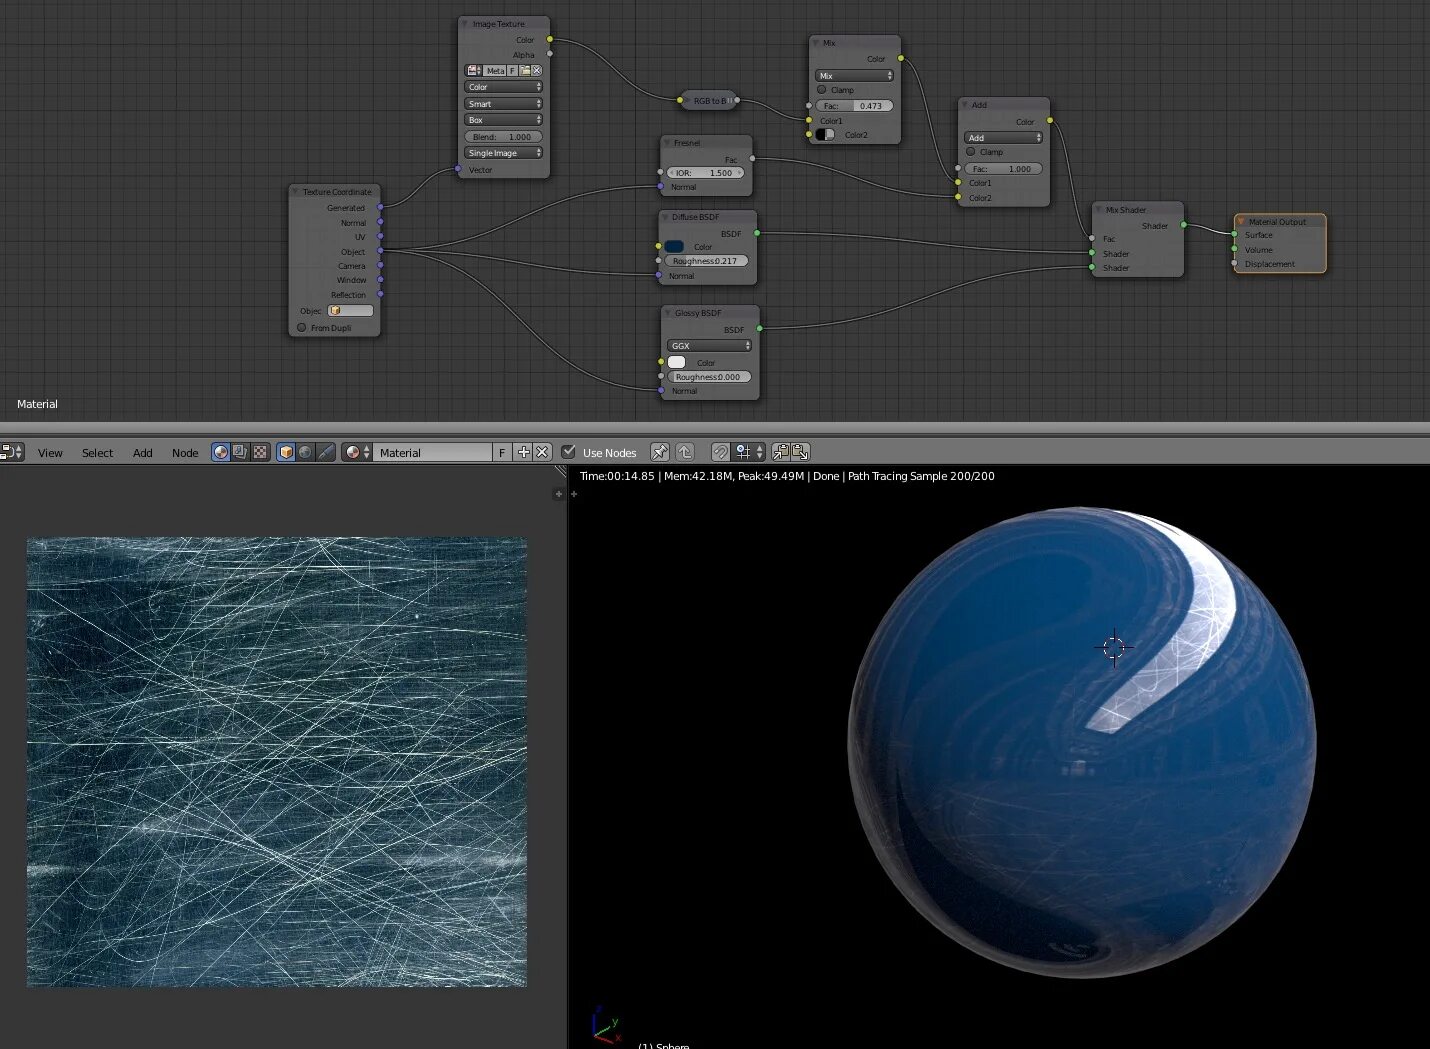Collapse the Image Texture node
Viewport: 1430px width, 1049px height.
pos(466,24)
